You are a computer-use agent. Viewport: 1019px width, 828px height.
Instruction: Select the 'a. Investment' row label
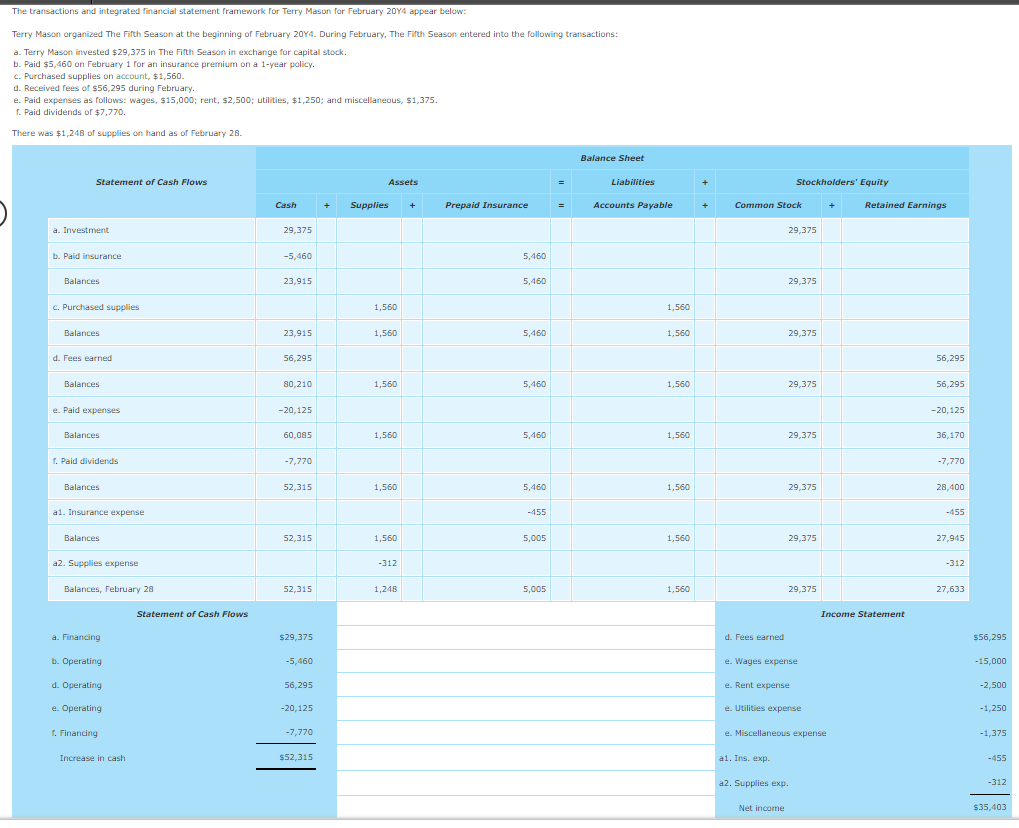click(81, 230)
